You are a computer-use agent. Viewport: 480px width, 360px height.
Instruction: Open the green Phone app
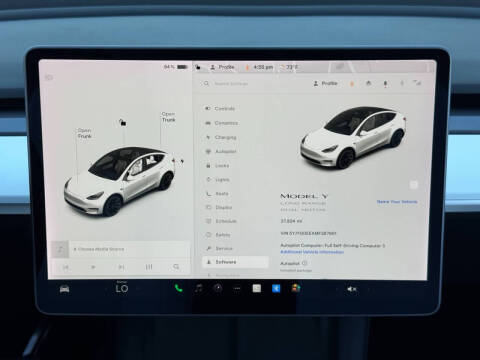[x=179, y=288]
